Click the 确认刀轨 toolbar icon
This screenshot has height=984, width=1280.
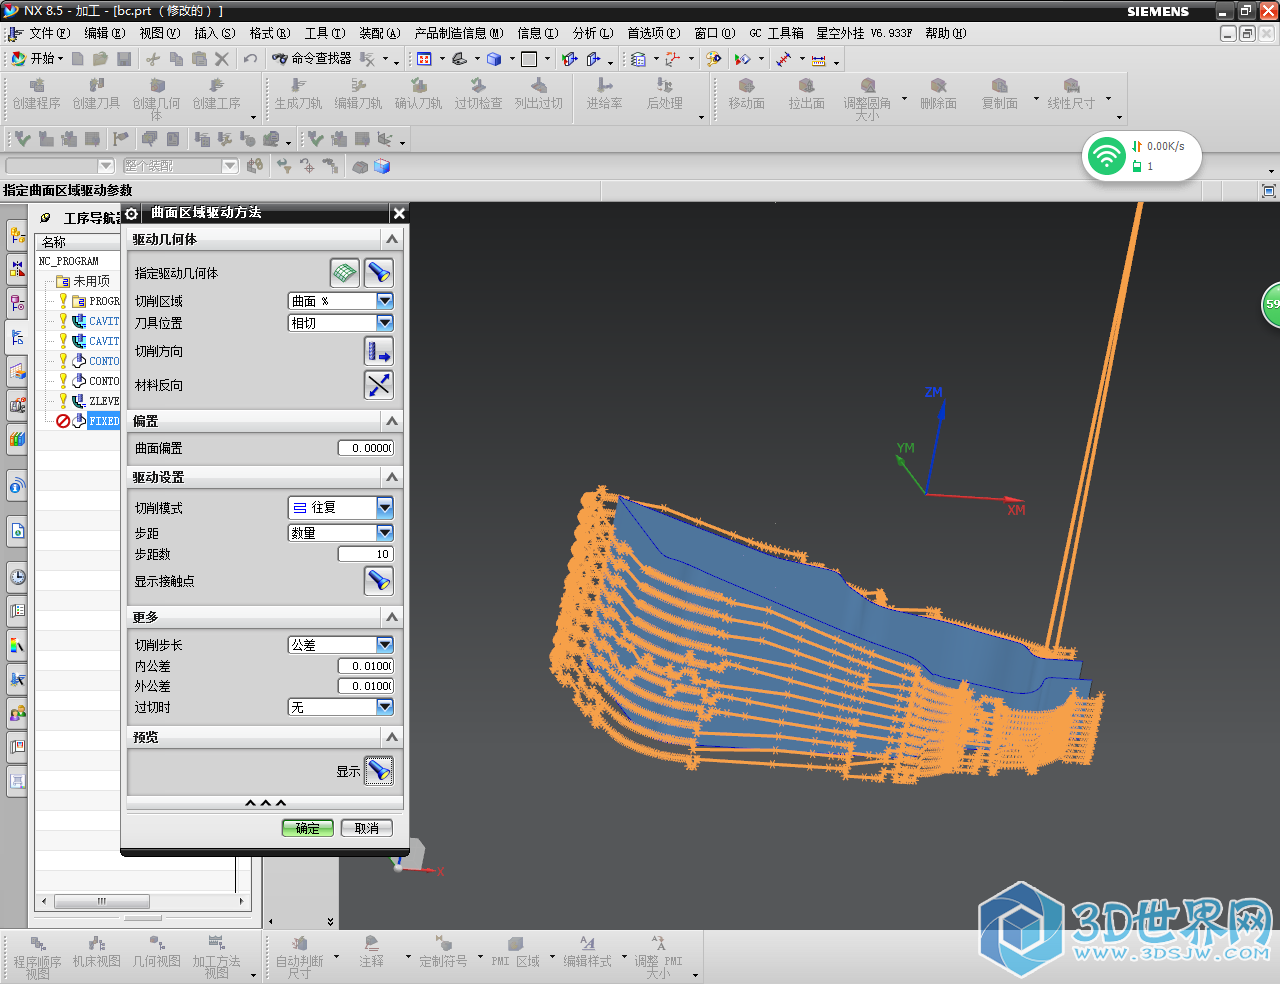(418, 94)
